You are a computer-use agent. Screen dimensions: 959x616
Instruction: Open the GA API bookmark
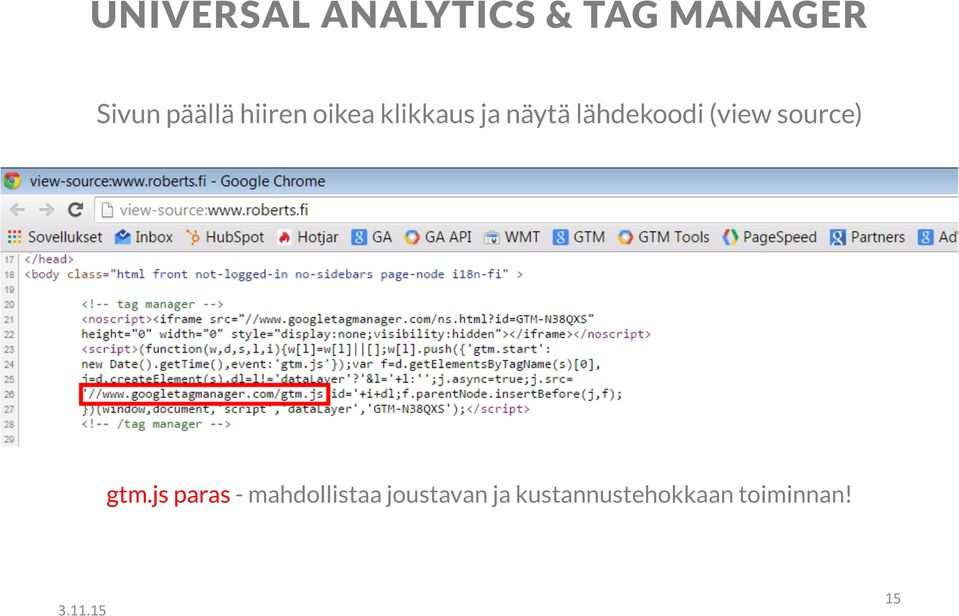[438, 237]
